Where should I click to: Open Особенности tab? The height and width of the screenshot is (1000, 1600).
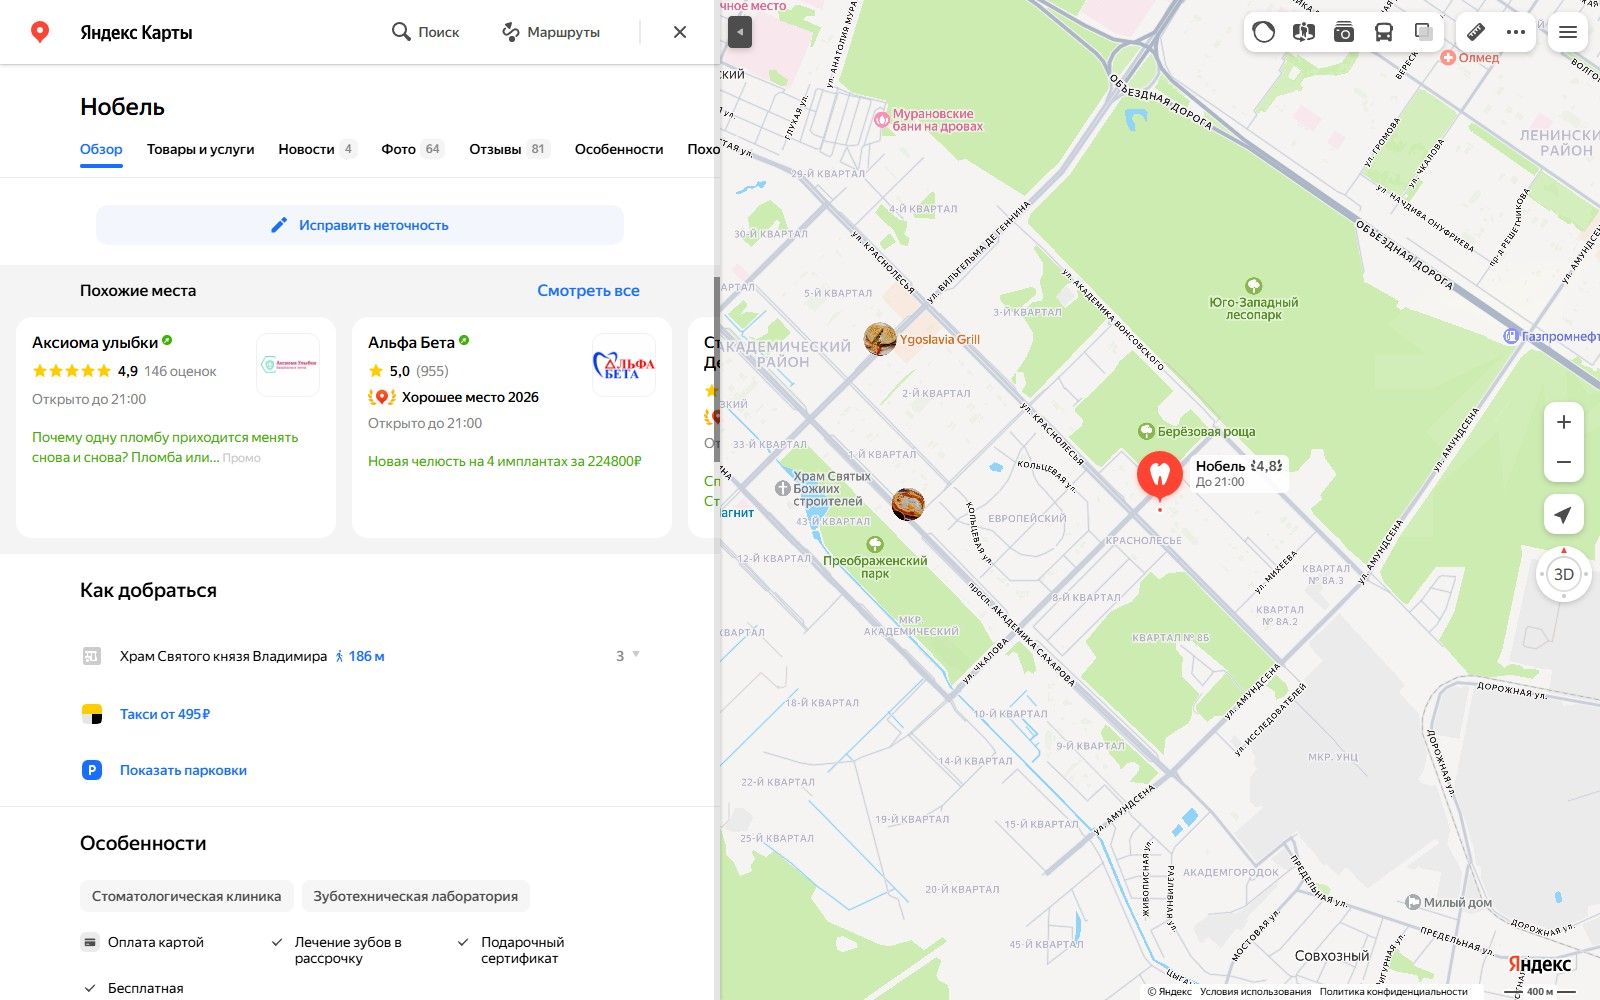coord(619,149)
